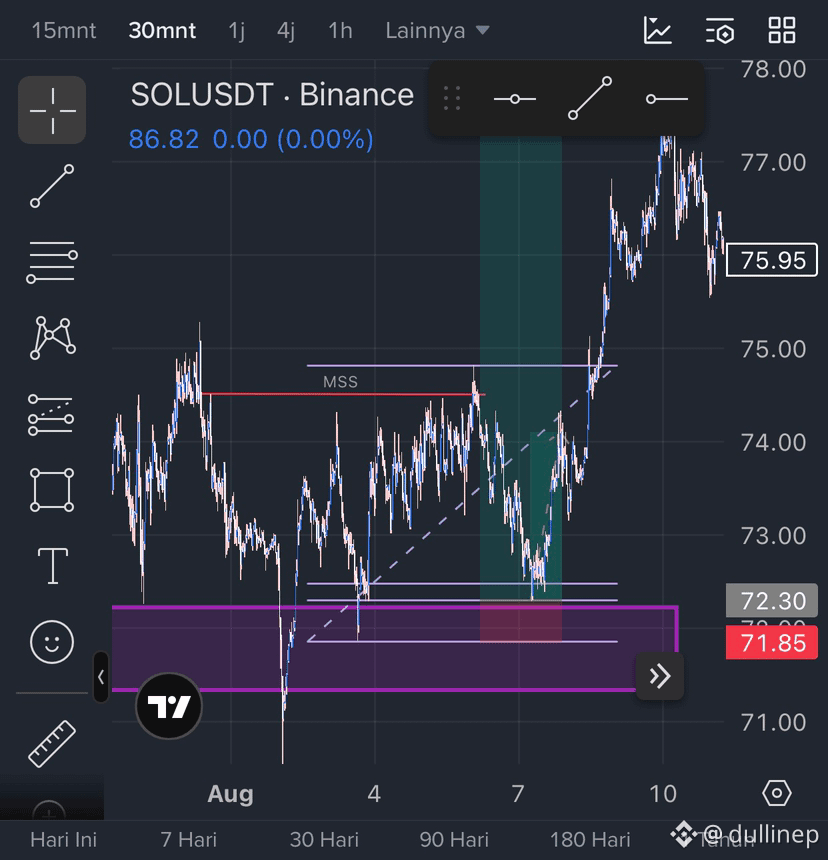
Task: Switch to the 1j timeframe
Action: click(x=236, y=30)
